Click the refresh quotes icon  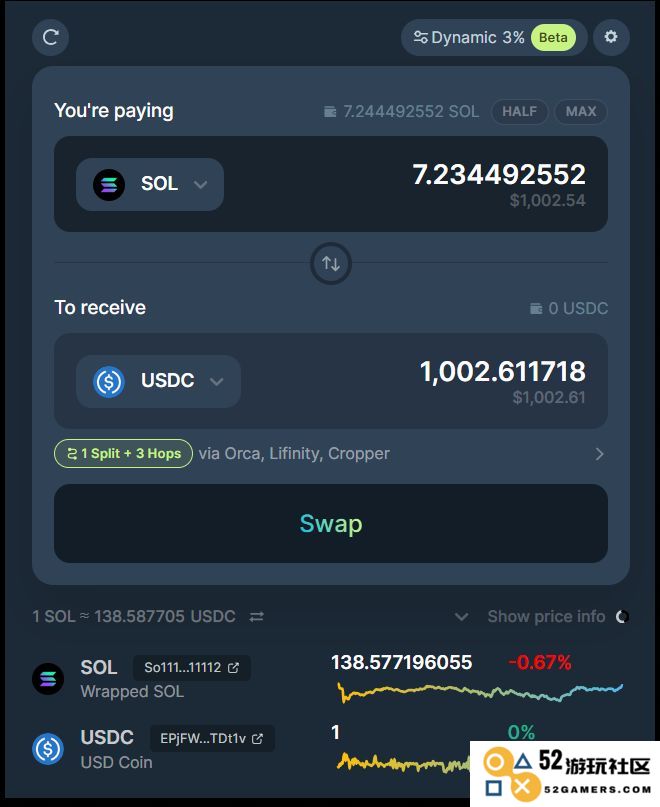50,38
